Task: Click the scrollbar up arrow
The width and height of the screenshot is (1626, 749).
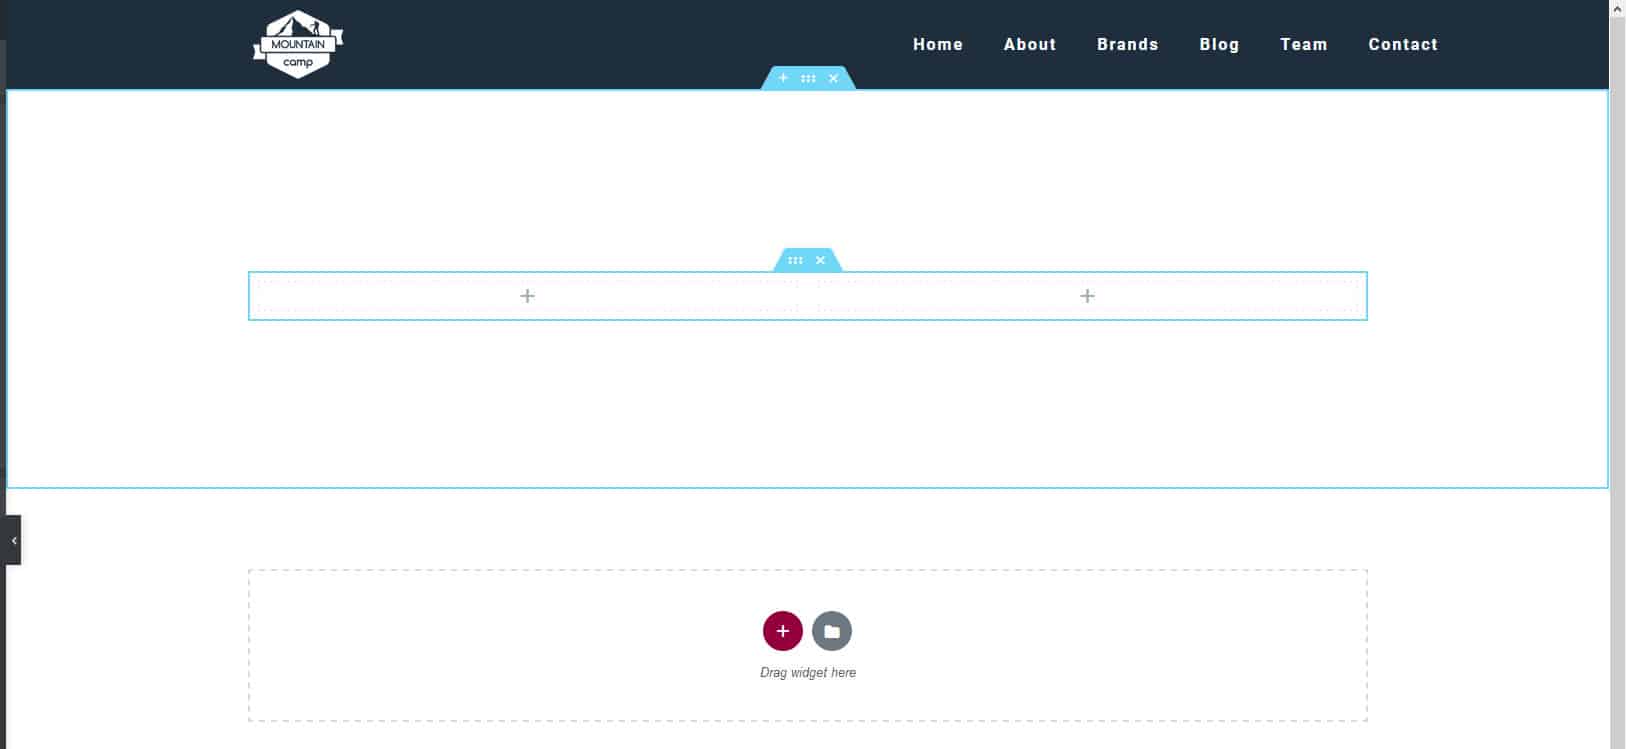Action: click(1617, 8)
